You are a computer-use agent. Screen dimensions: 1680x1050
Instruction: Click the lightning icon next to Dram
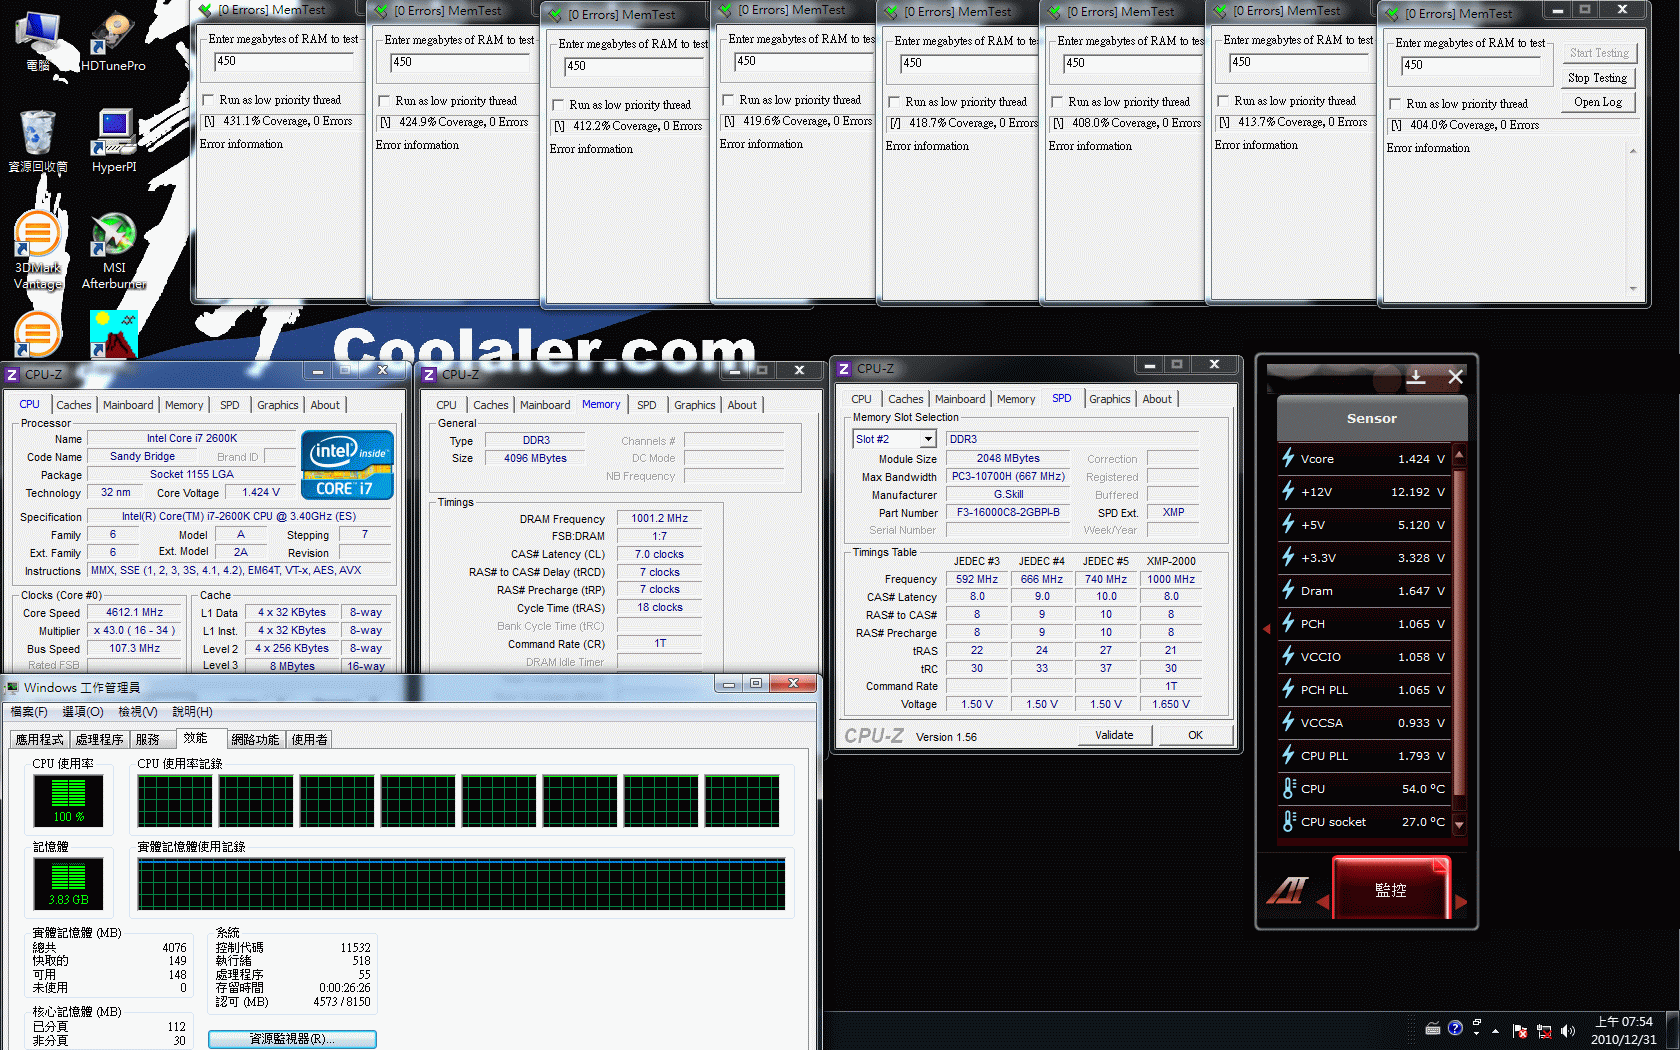tap(1289, 590)
